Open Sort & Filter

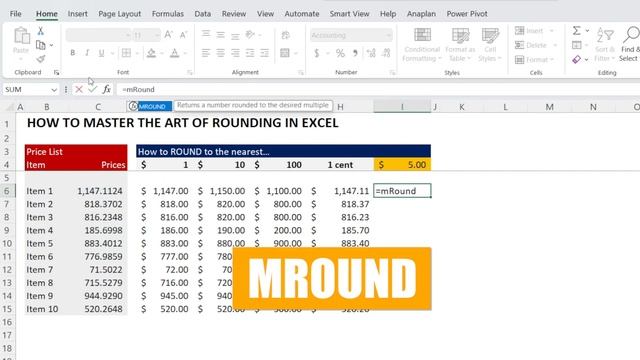pyautogui.click(x=605, y=45)
